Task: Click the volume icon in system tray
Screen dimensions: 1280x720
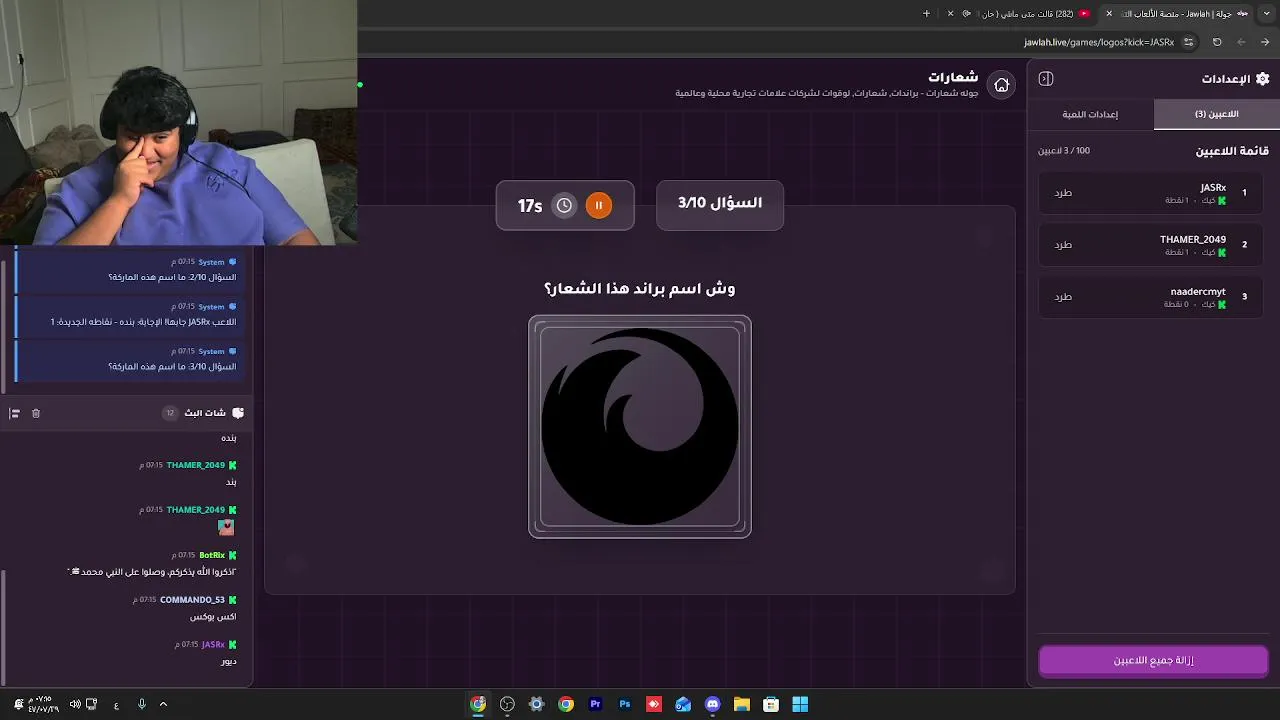Action: [75, 704]
